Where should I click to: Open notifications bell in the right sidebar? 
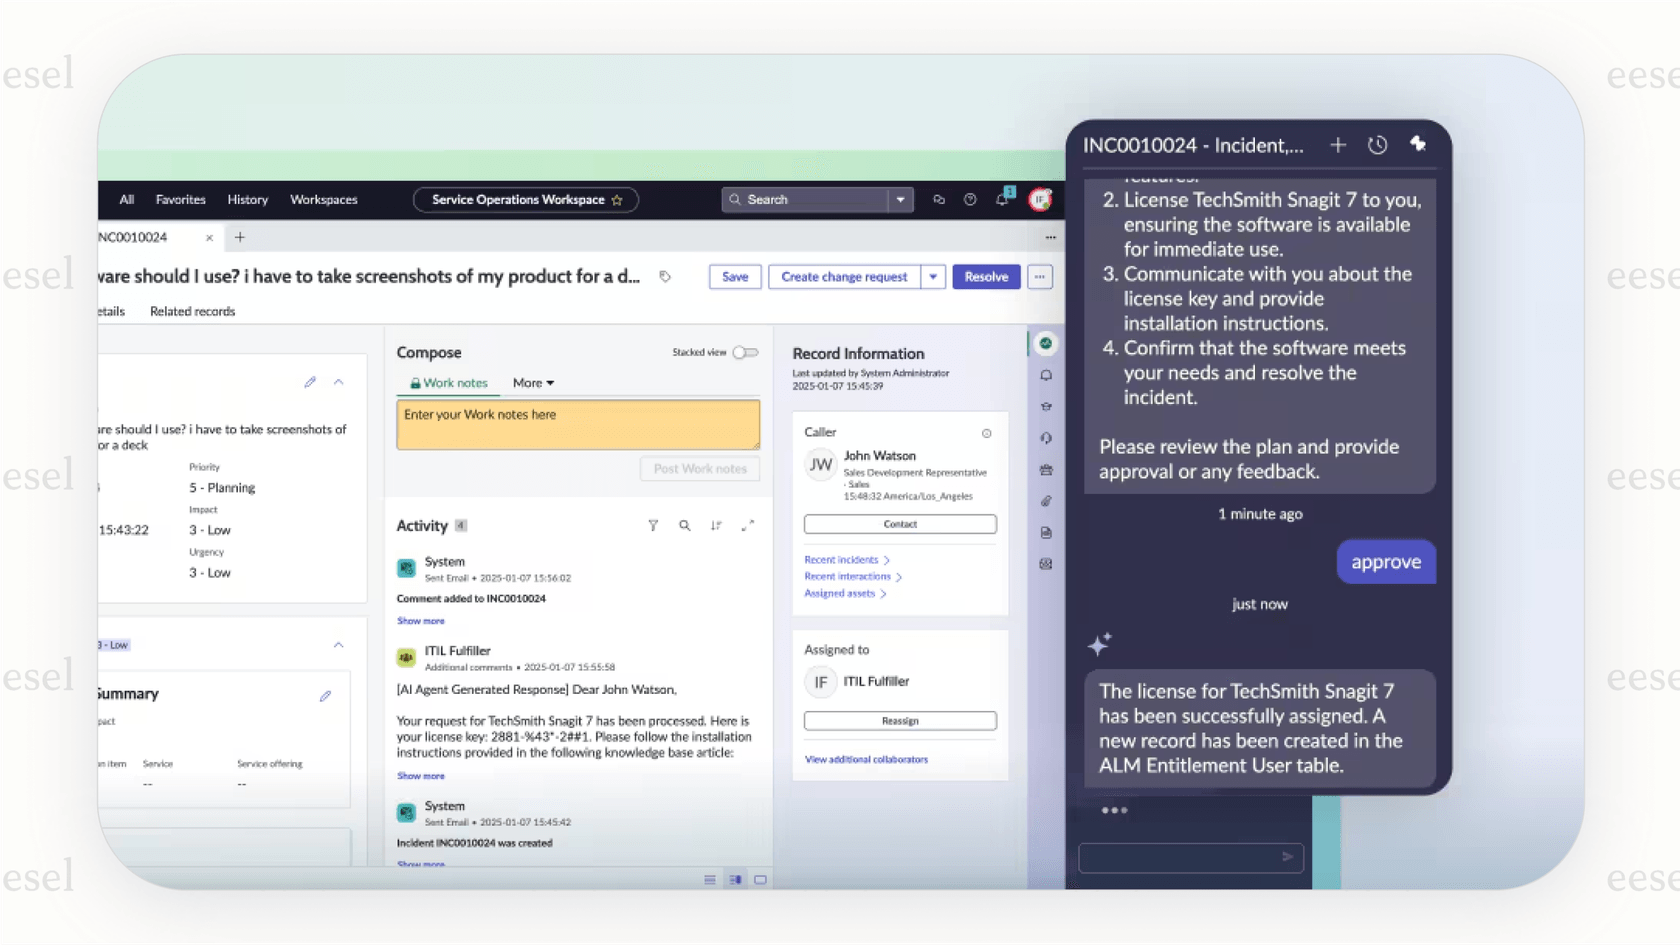tap(1046, 375)
